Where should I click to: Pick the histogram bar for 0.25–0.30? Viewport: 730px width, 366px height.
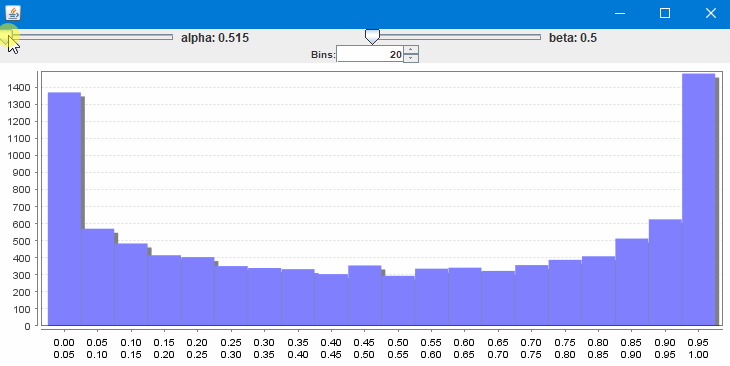231,295
